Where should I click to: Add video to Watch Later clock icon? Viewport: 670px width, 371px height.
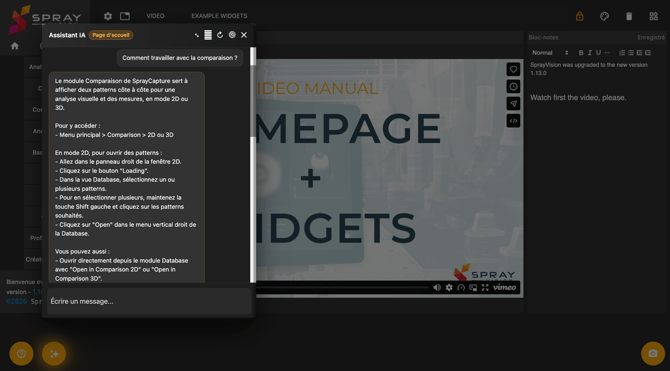pyautogui.click(x=514, y=86)
